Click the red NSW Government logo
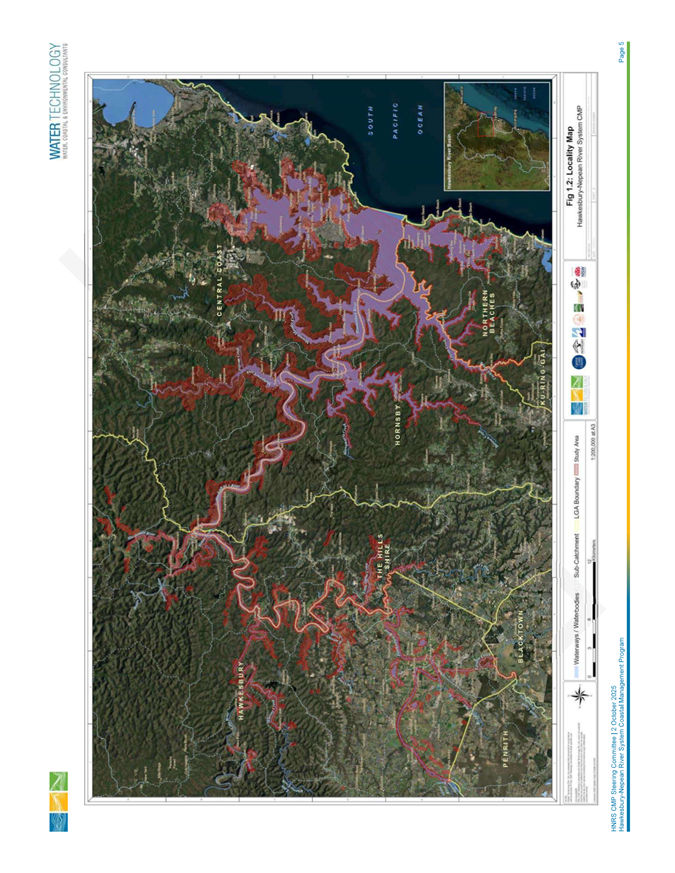Screen dimensions: 675x873 [x=579, y=271]
